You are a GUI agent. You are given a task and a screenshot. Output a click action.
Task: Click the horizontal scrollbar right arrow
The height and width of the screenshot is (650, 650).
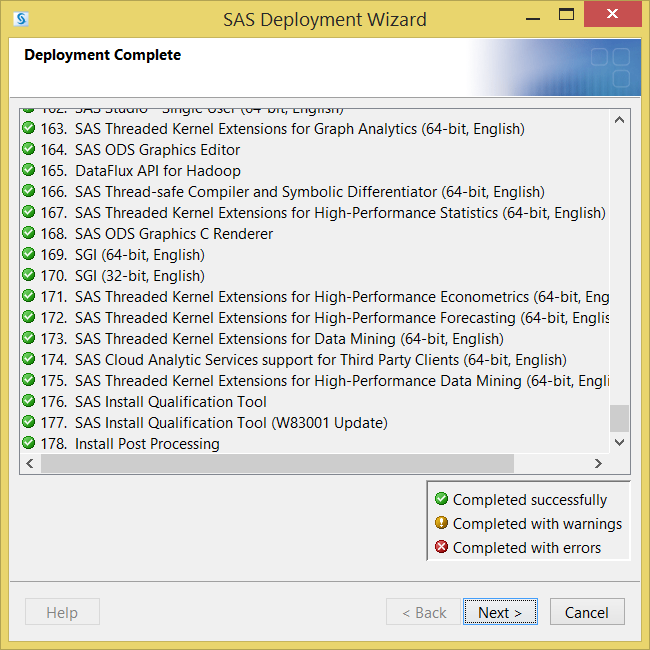[x=598, y=463]
